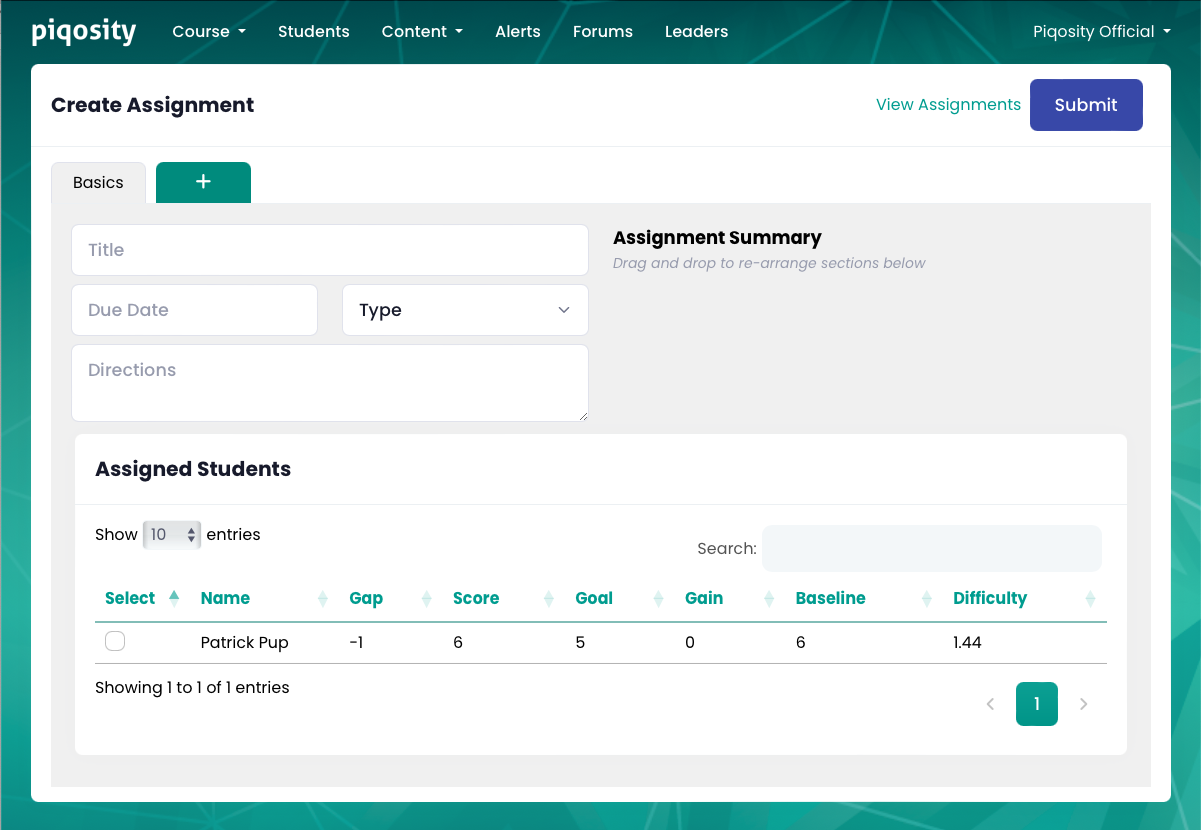Go to next page arrow

pyautogui.click(x=1083, y=704)
